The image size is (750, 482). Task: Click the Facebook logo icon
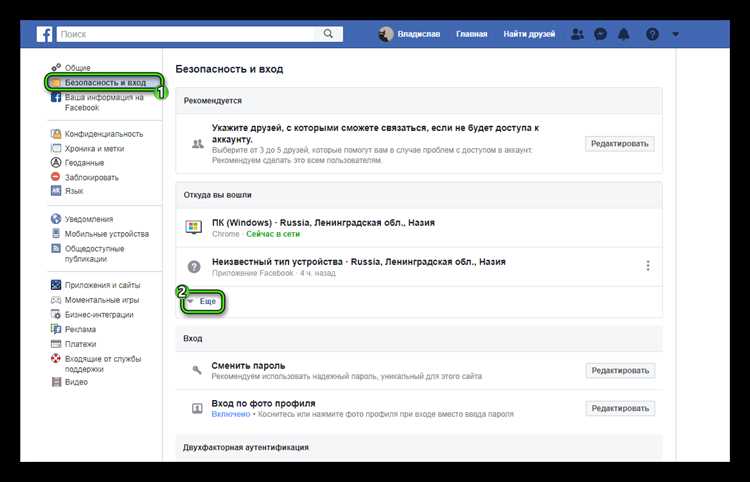tap(45, 34)
